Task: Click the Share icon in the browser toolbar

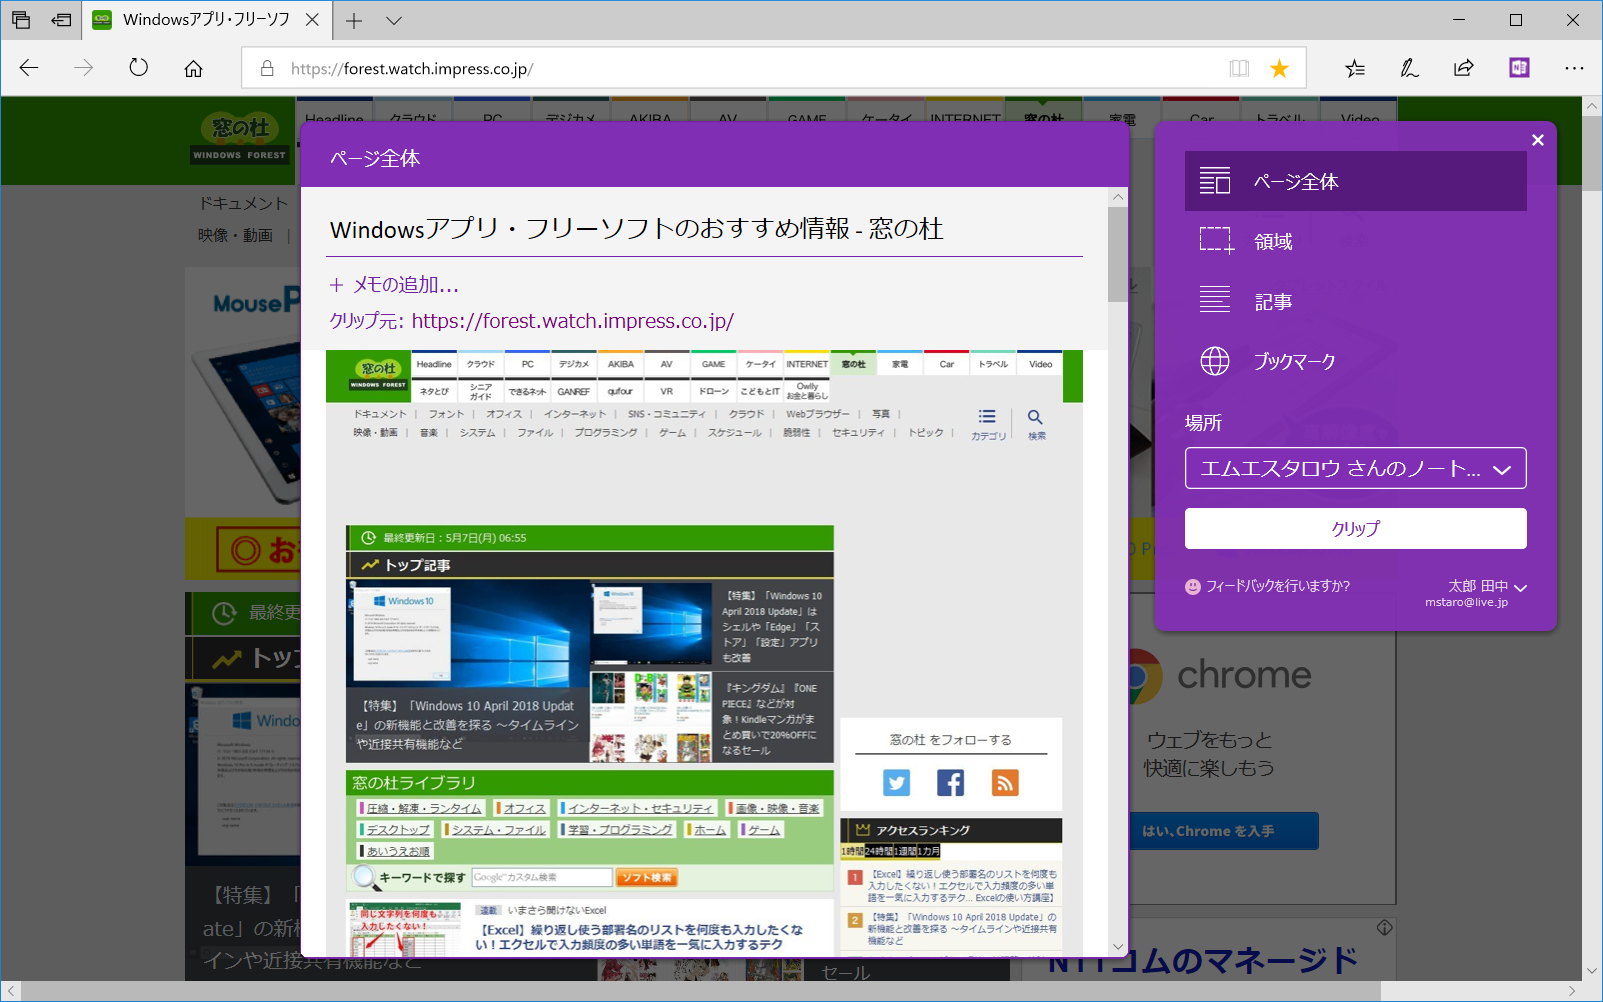Action: (1464, 68)
